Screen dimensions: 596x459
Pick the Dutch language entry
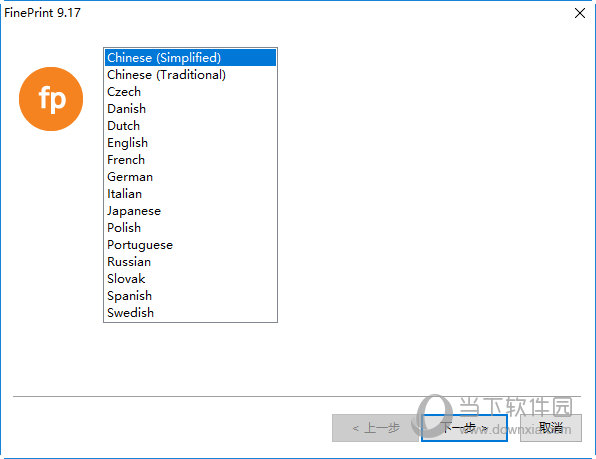(190, 126)
